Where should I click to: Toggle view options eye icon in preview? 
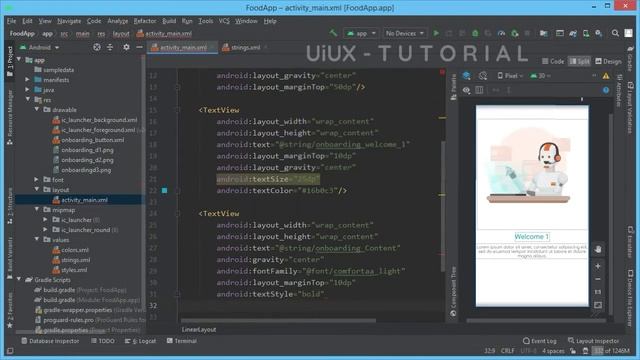point(467,90)
